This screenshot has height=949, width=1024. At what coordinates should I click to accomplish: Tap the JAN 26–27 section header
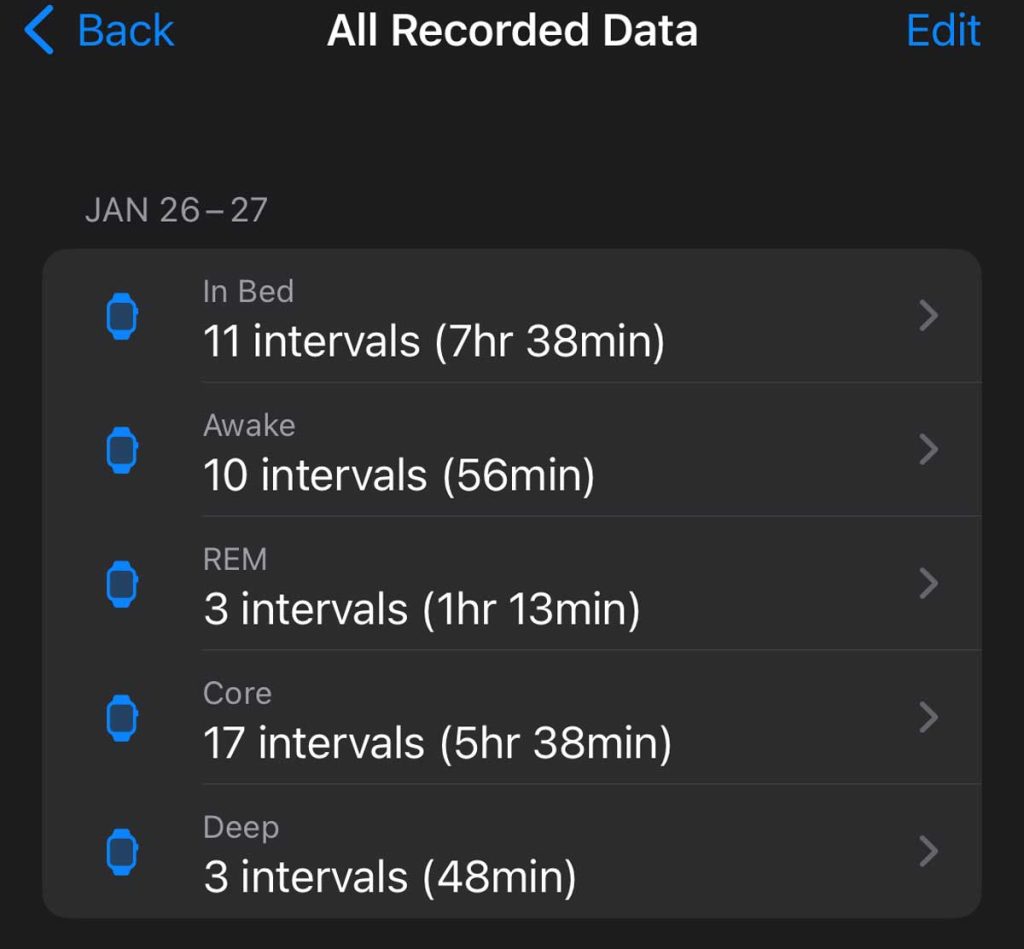click(x=176, y=210)
